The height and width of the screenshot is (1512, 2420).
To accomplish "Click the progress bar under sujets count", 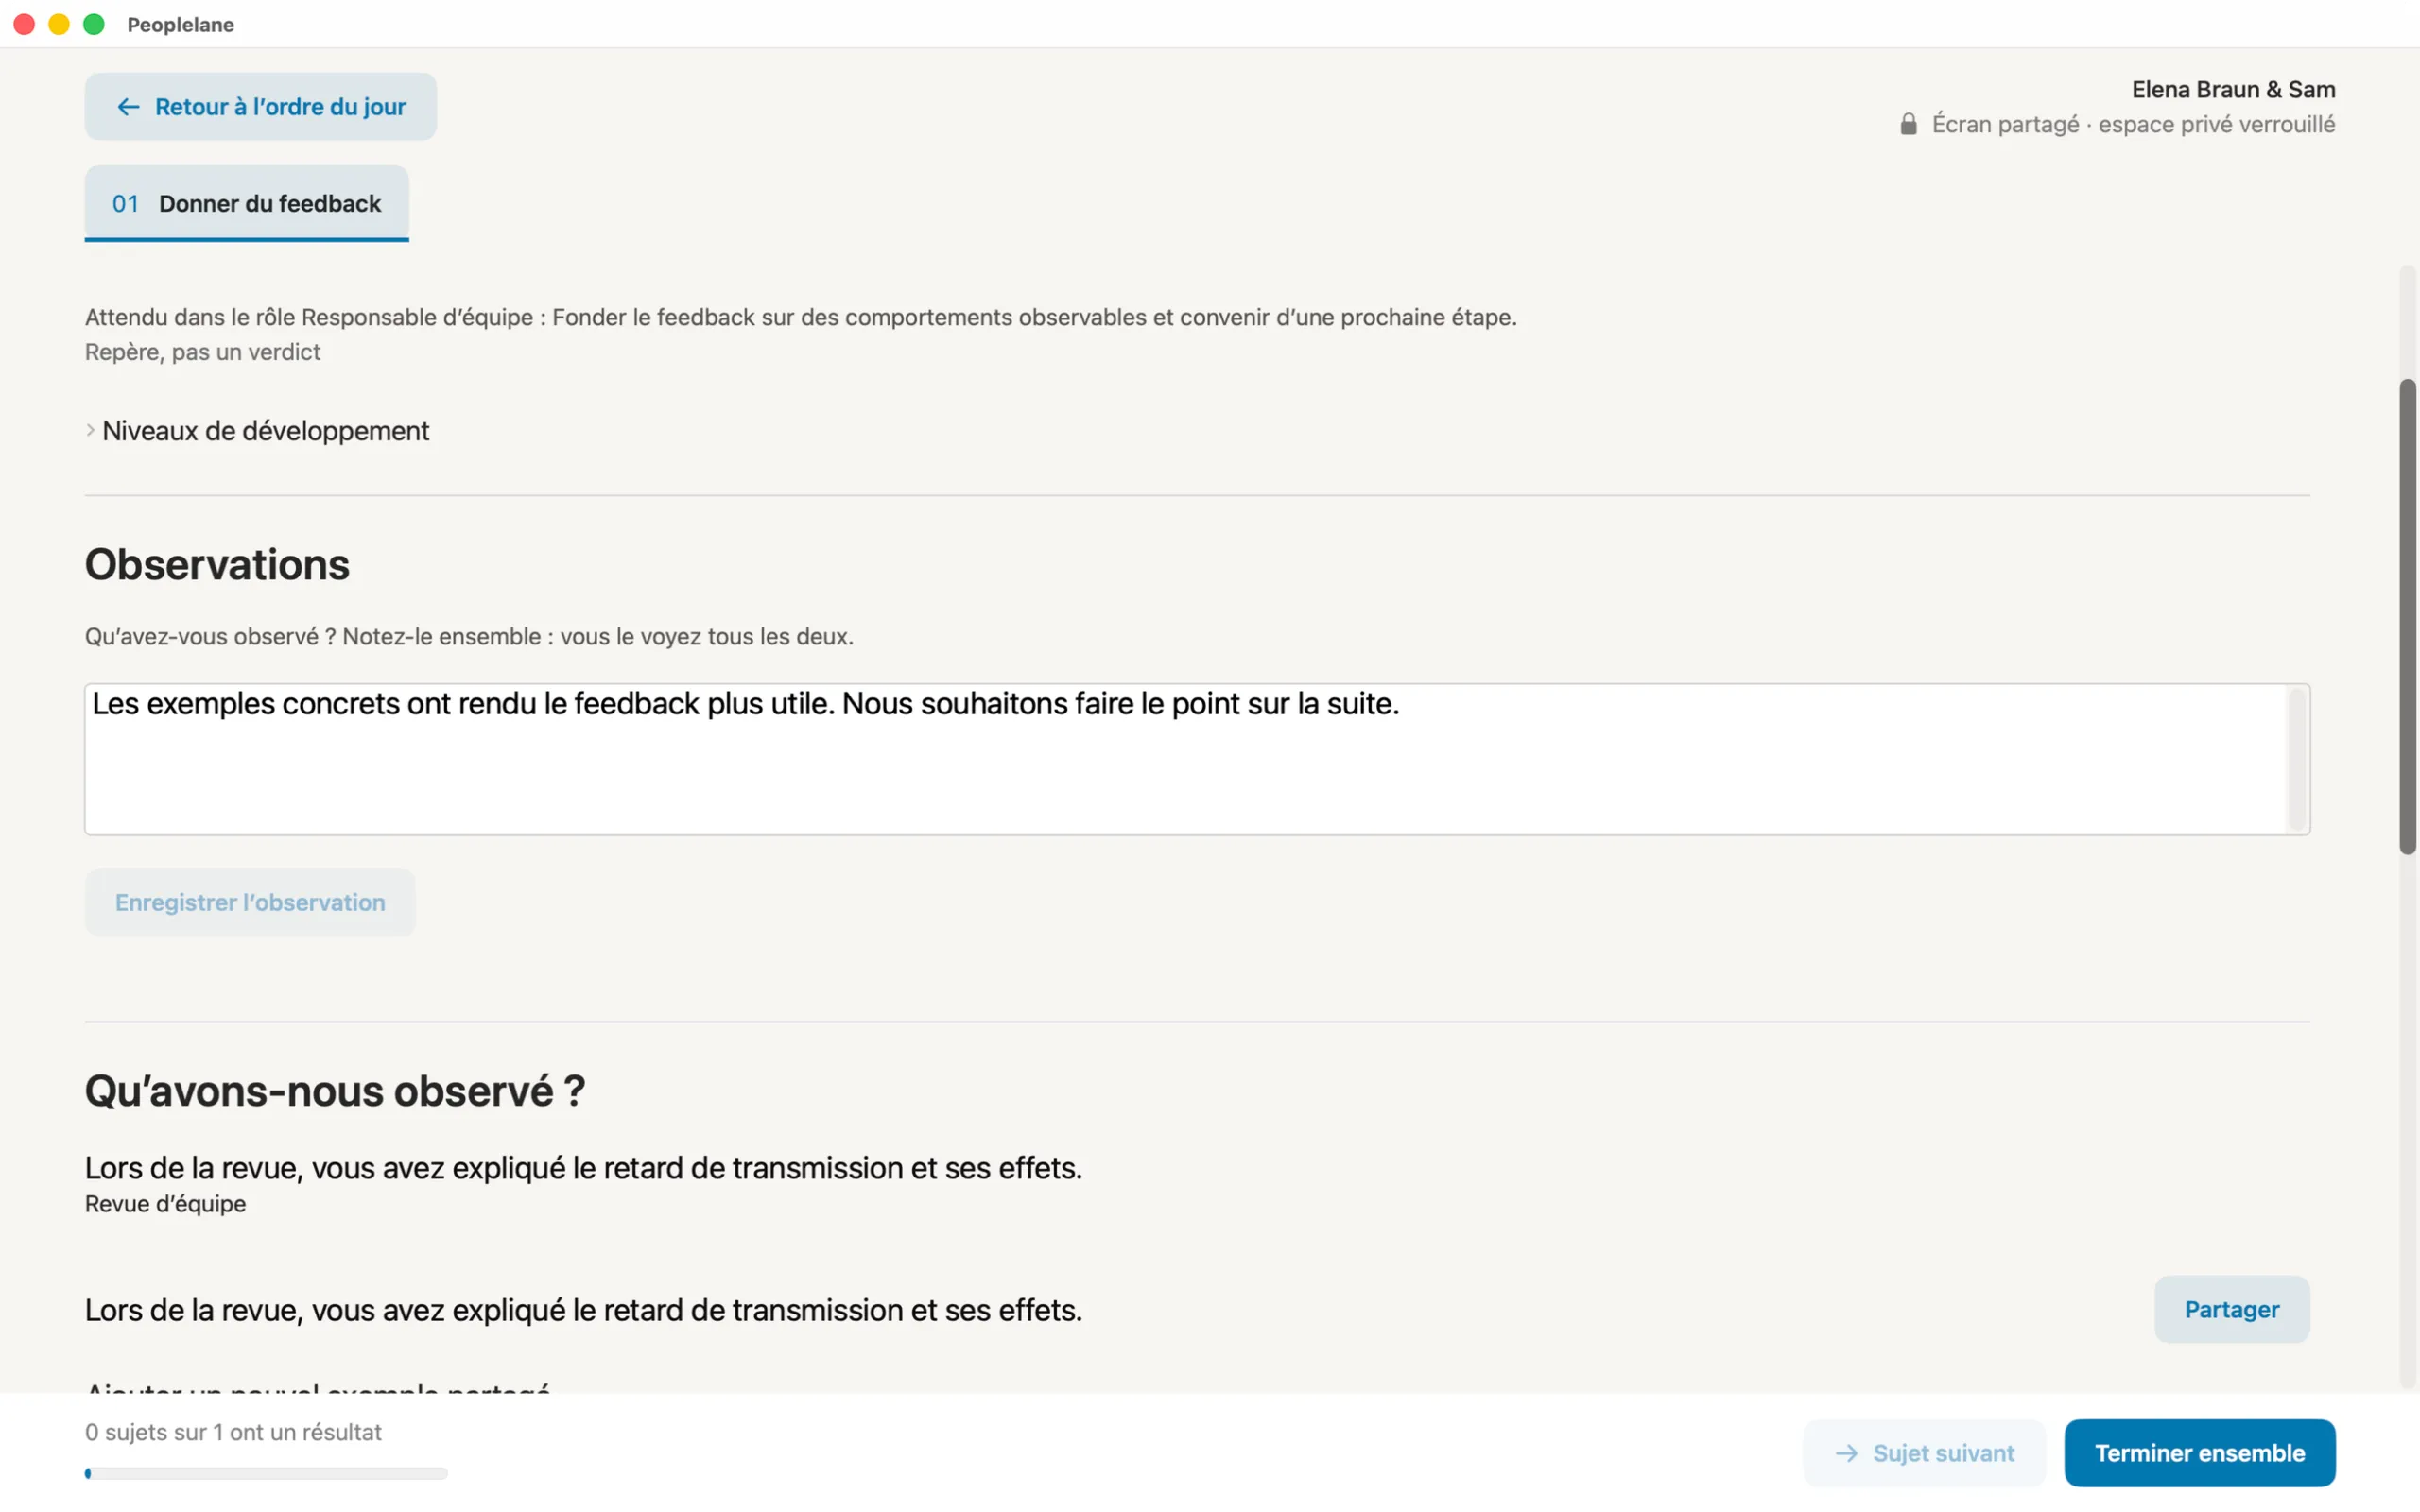I will [x=266, y=1473].
